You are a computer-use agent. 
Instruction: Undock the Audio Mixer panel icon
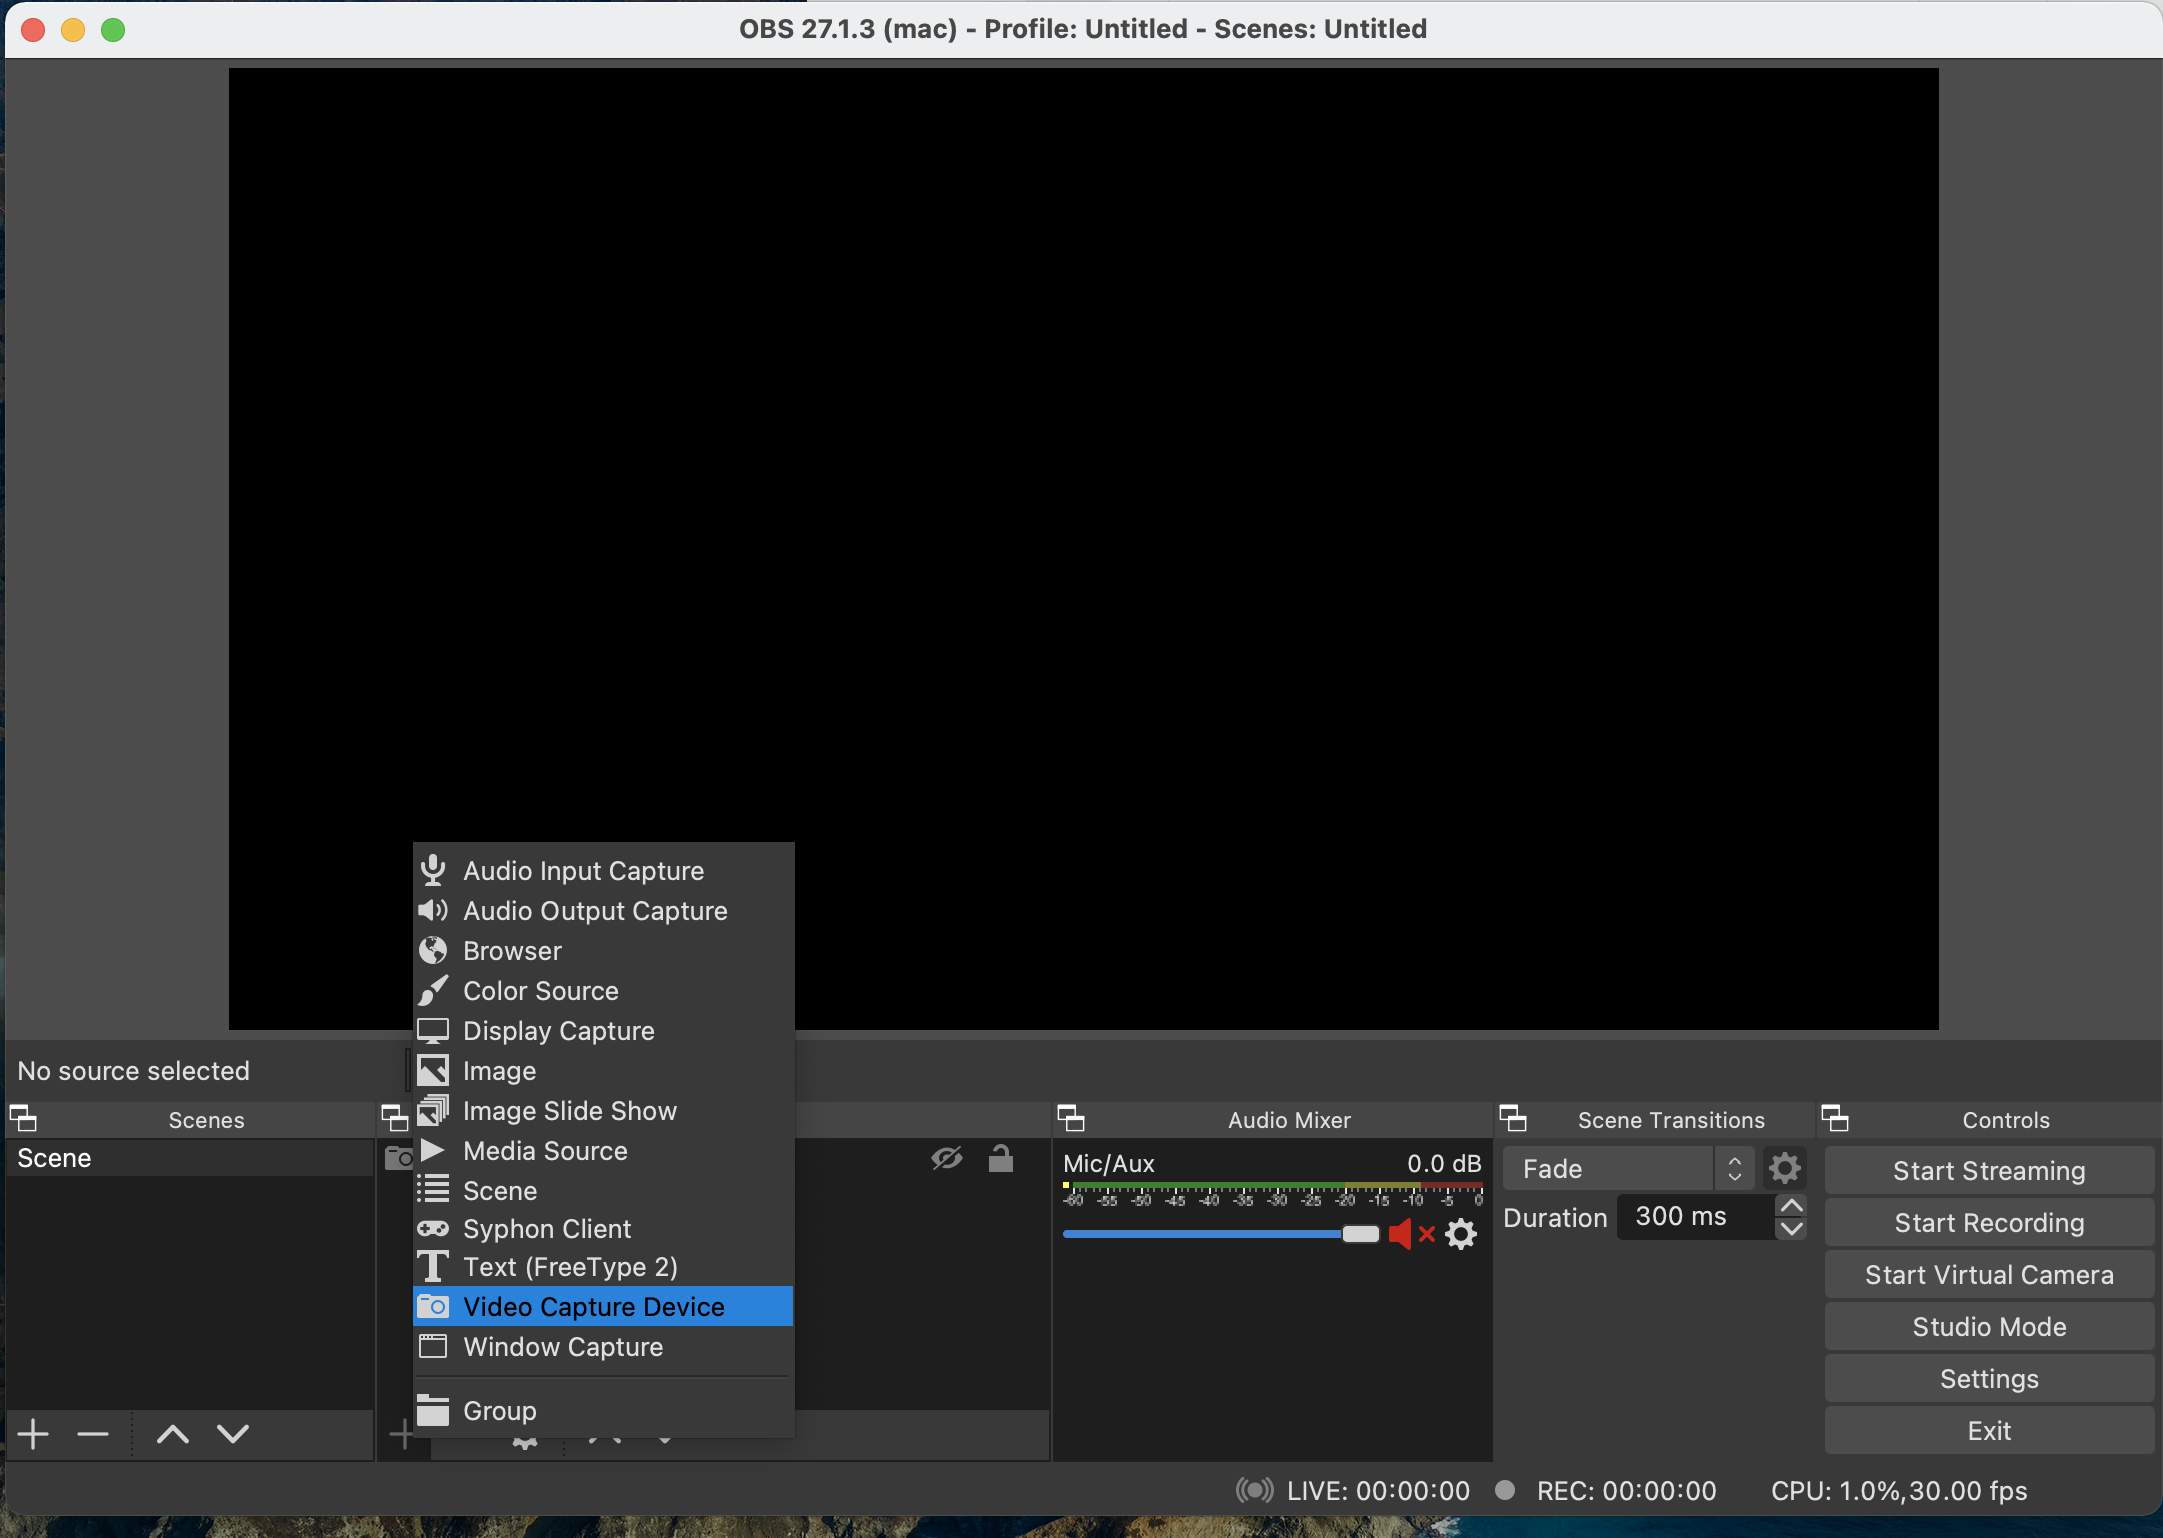pos(1071,1118)
